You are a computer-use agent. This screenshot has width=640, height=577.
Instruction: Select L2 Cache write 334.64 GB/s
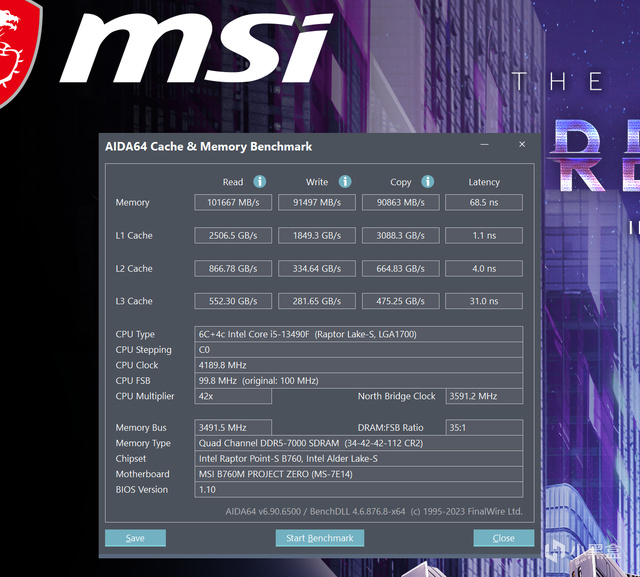coord(317,269)
